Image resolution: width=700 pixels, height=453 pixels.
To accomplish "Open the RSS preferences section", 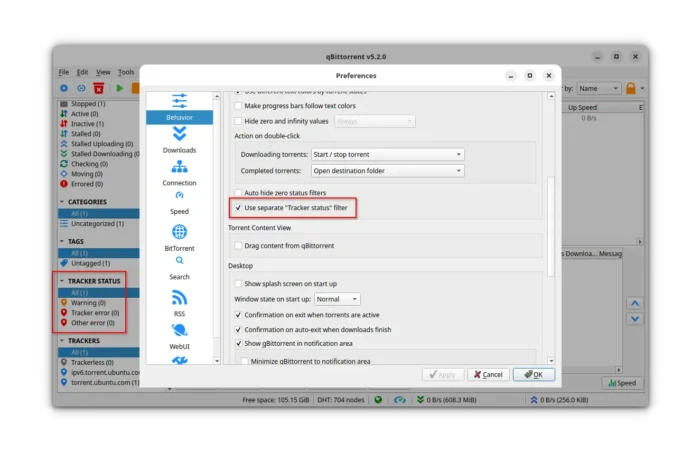I will 179,303.
